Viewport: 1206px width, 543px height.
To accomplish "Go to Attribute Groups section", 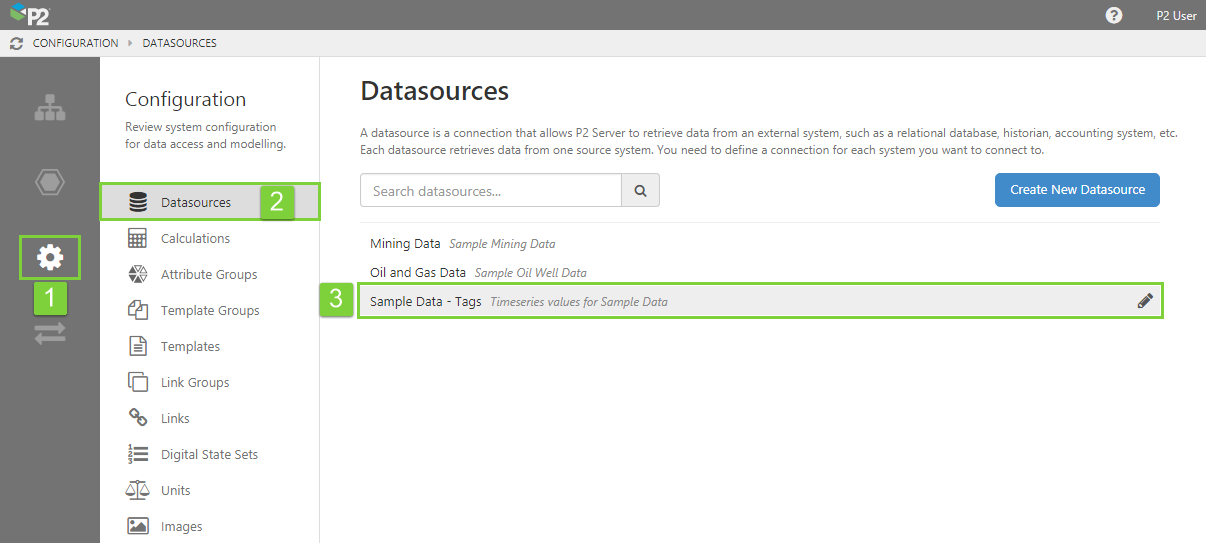I will click(208, 275).
